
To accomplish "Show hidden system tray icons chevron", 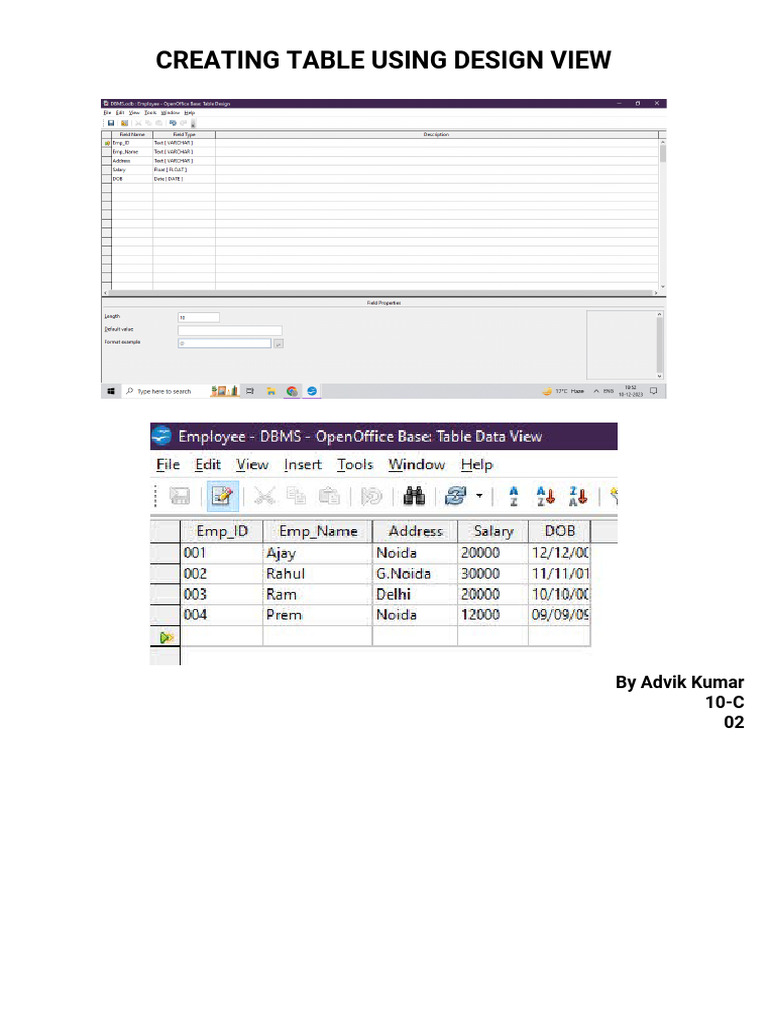I will click(596, 391).
